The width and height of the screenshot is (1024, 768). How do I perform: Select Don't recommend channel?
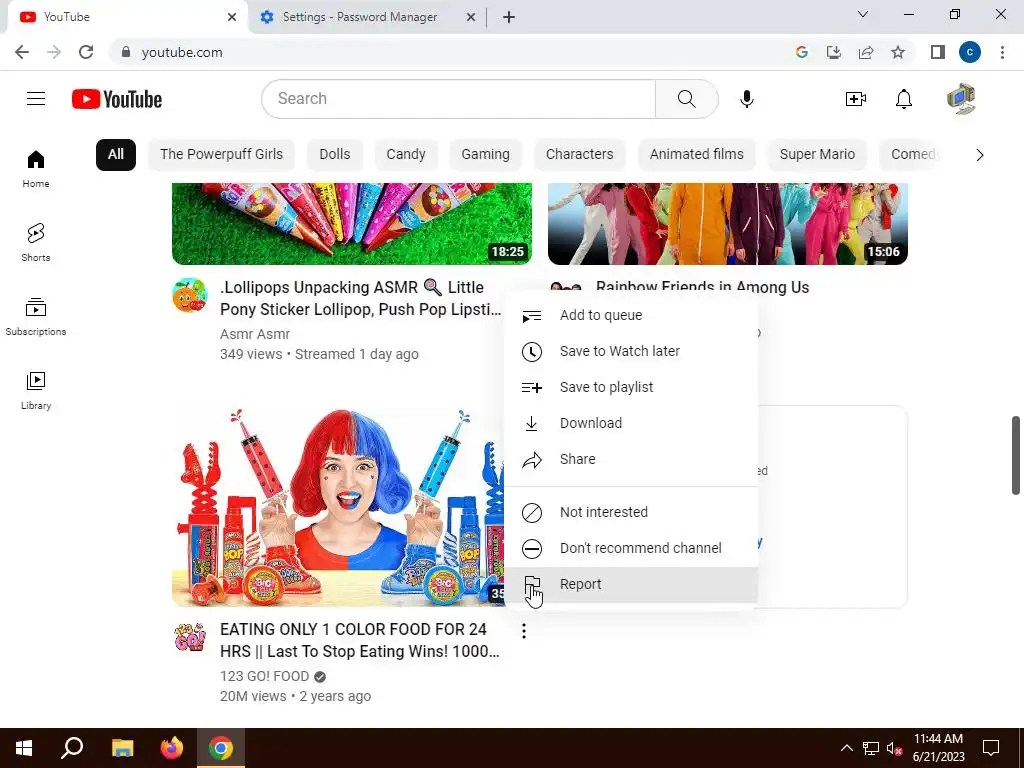(631, 549)
